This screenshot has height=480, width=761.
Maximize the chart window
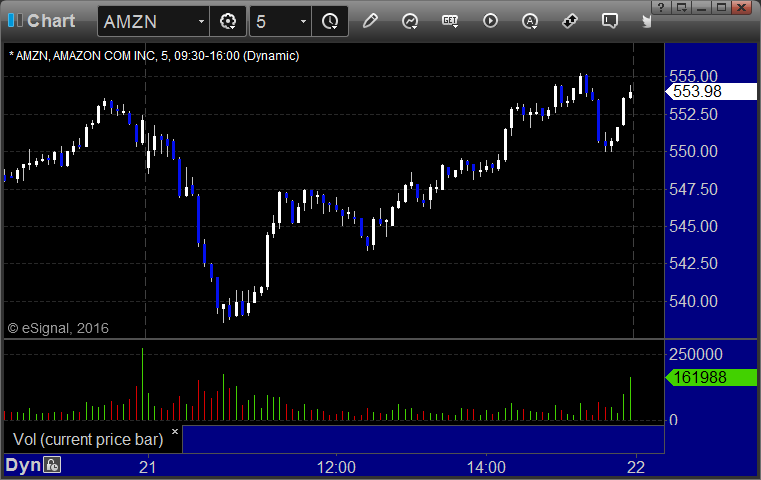pyautogui.click(x=721, y=7)
